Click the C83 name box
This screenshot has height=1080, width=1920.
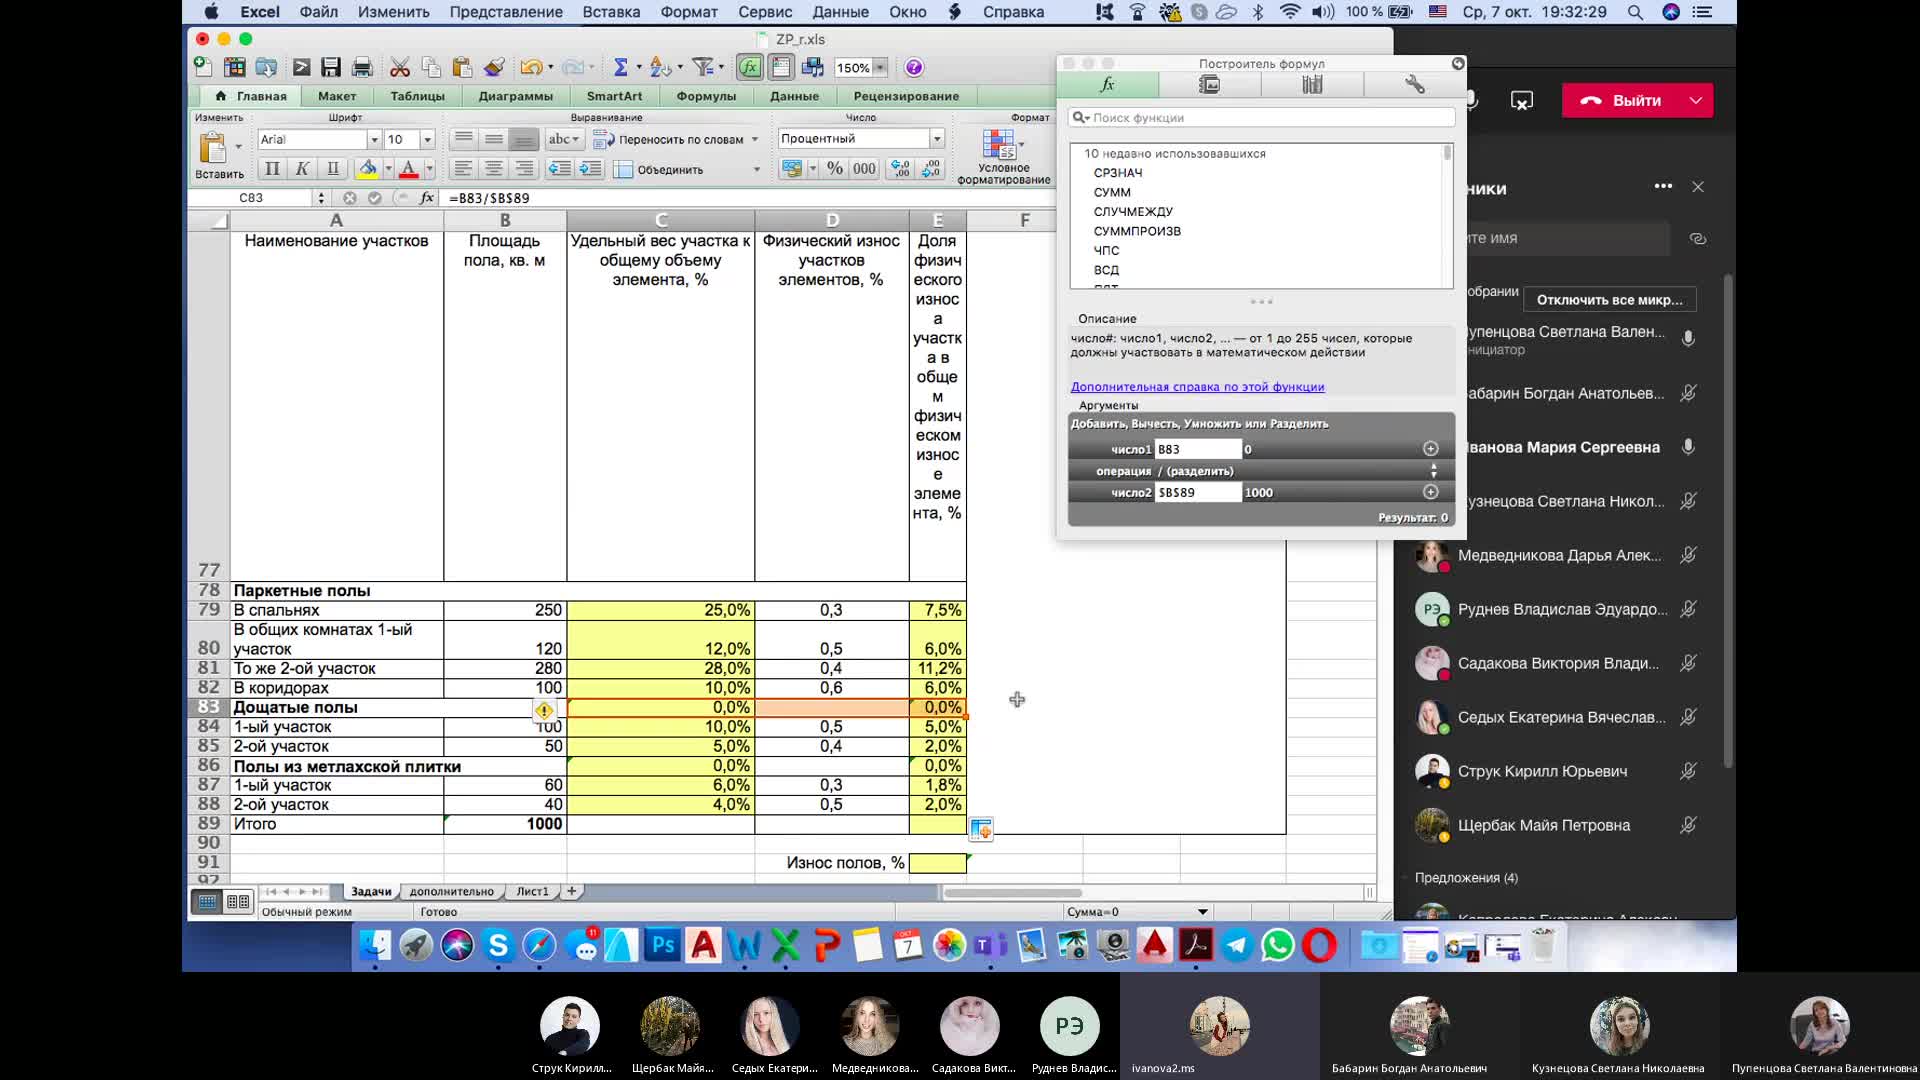(x=251, y=198)
